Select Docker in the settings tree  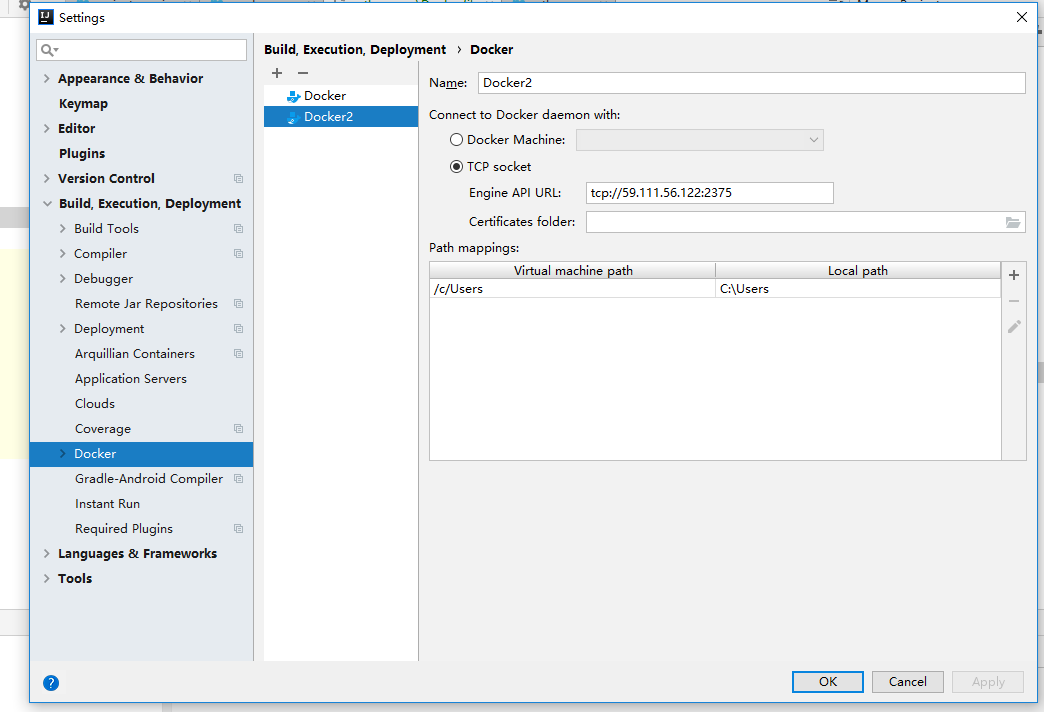pos(141,454)
